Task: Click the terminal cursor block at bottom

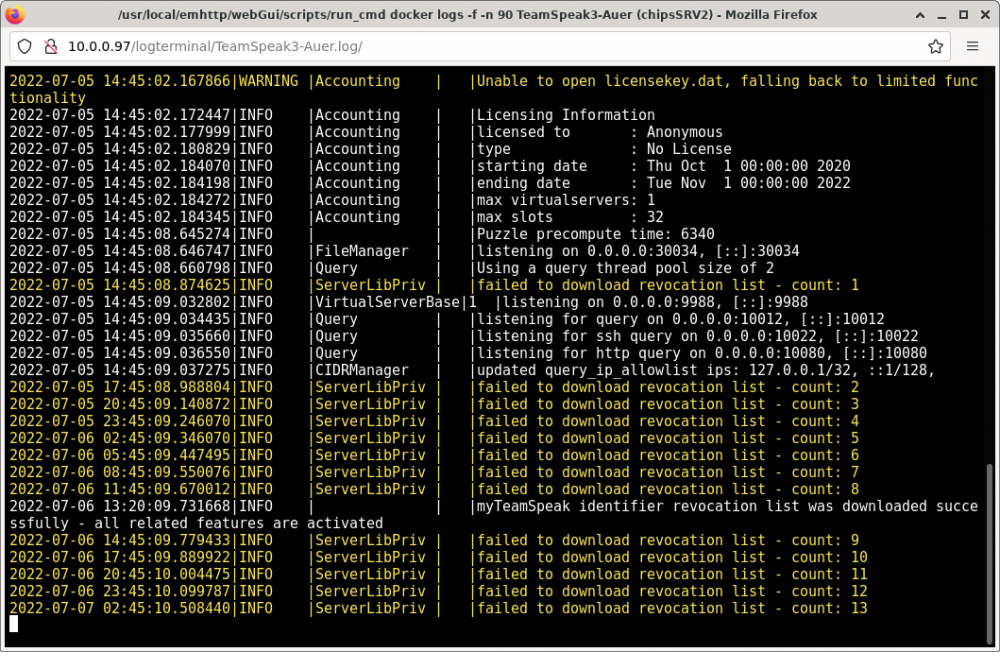Action: (x=13, y=624)
